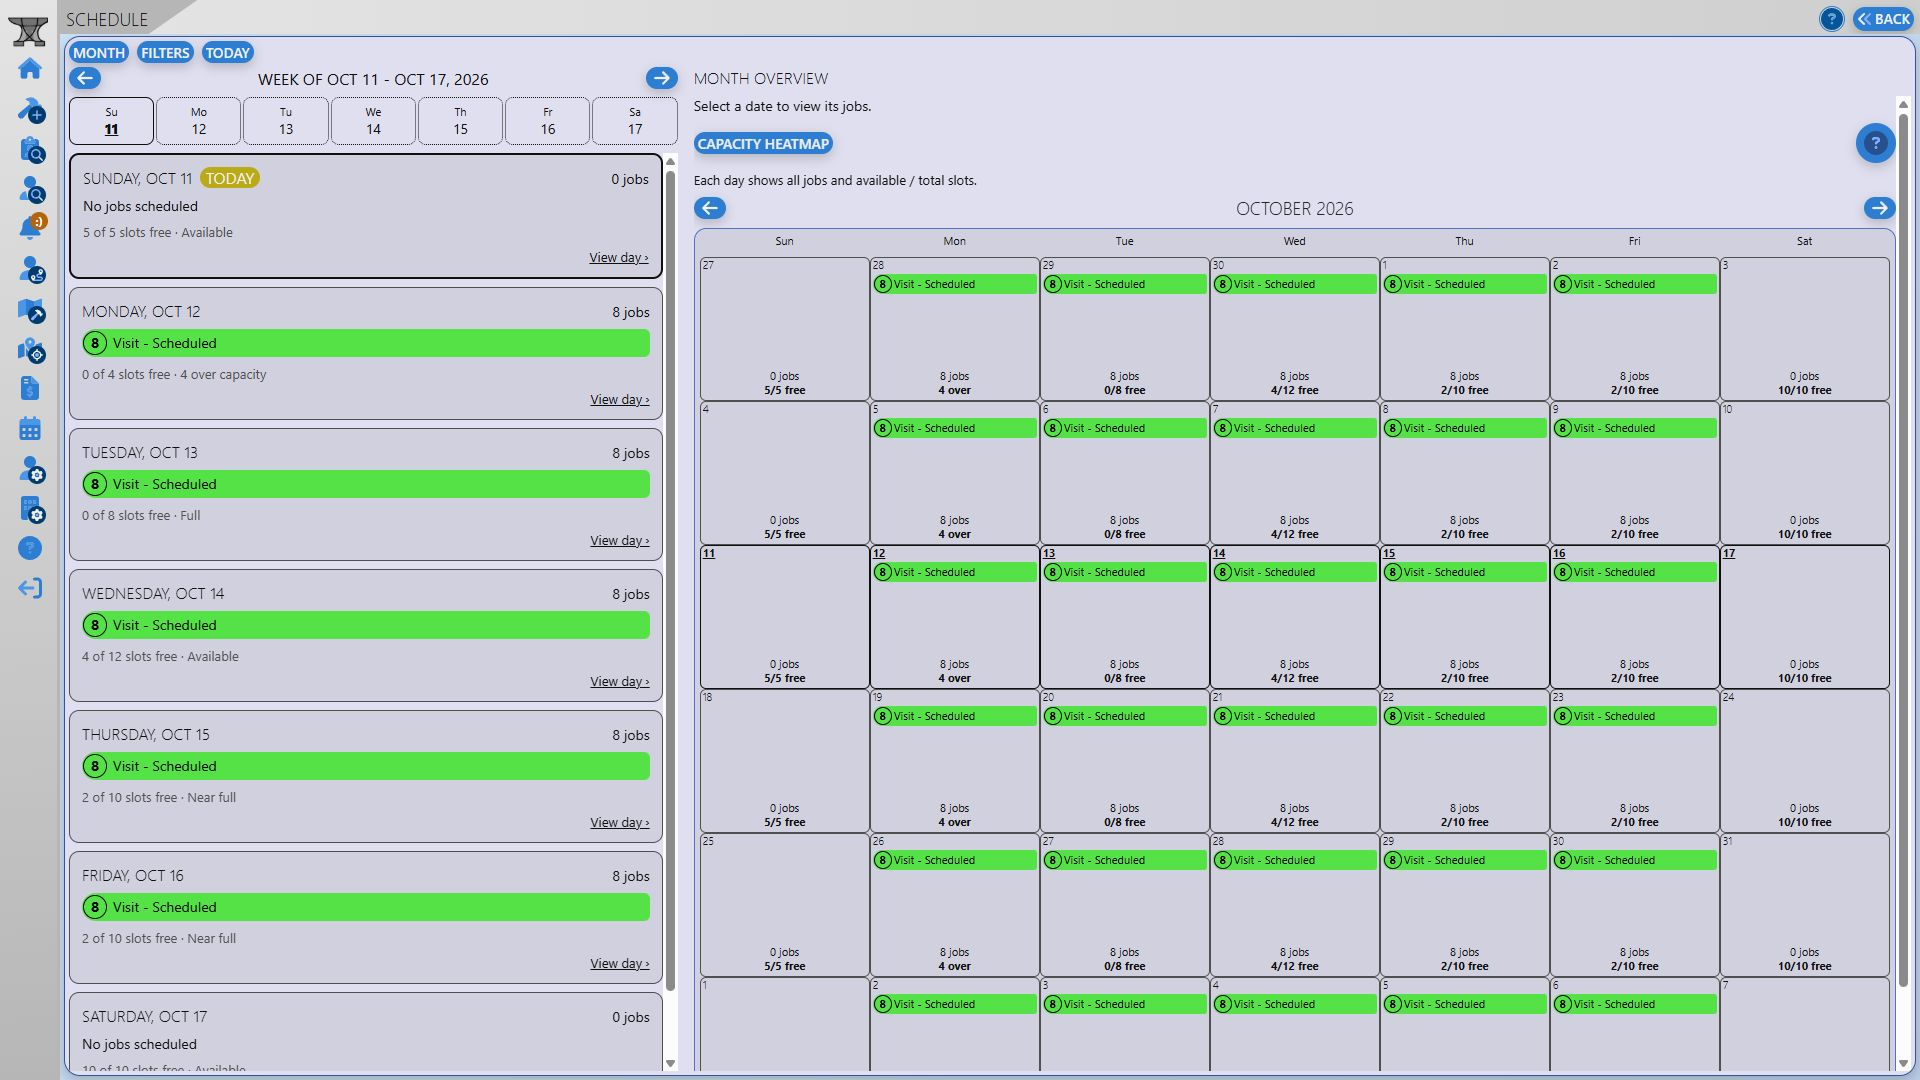Open the Home icon in sidebar
1920x1080 pixels.
click(30, 69)
